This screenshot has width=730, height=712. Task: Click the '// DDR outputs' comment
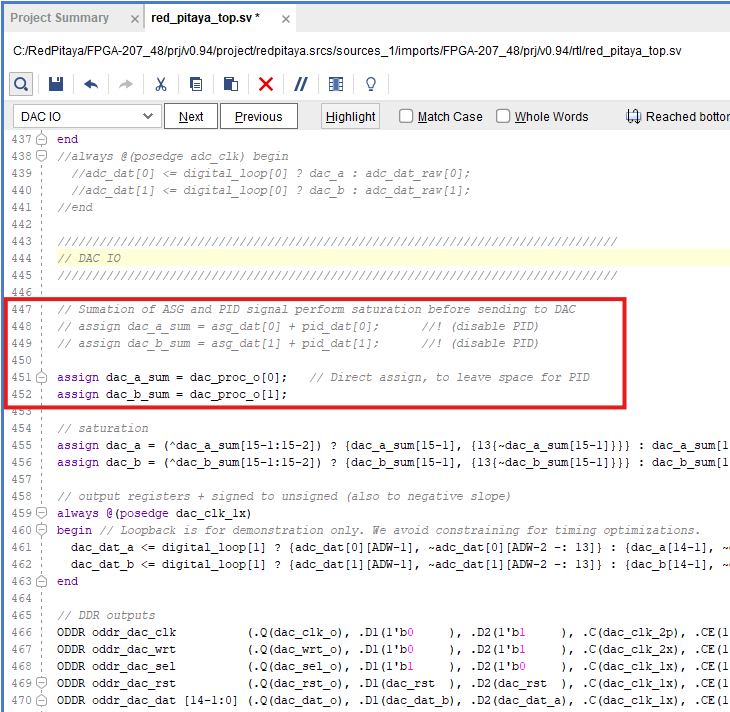(106, 615)
